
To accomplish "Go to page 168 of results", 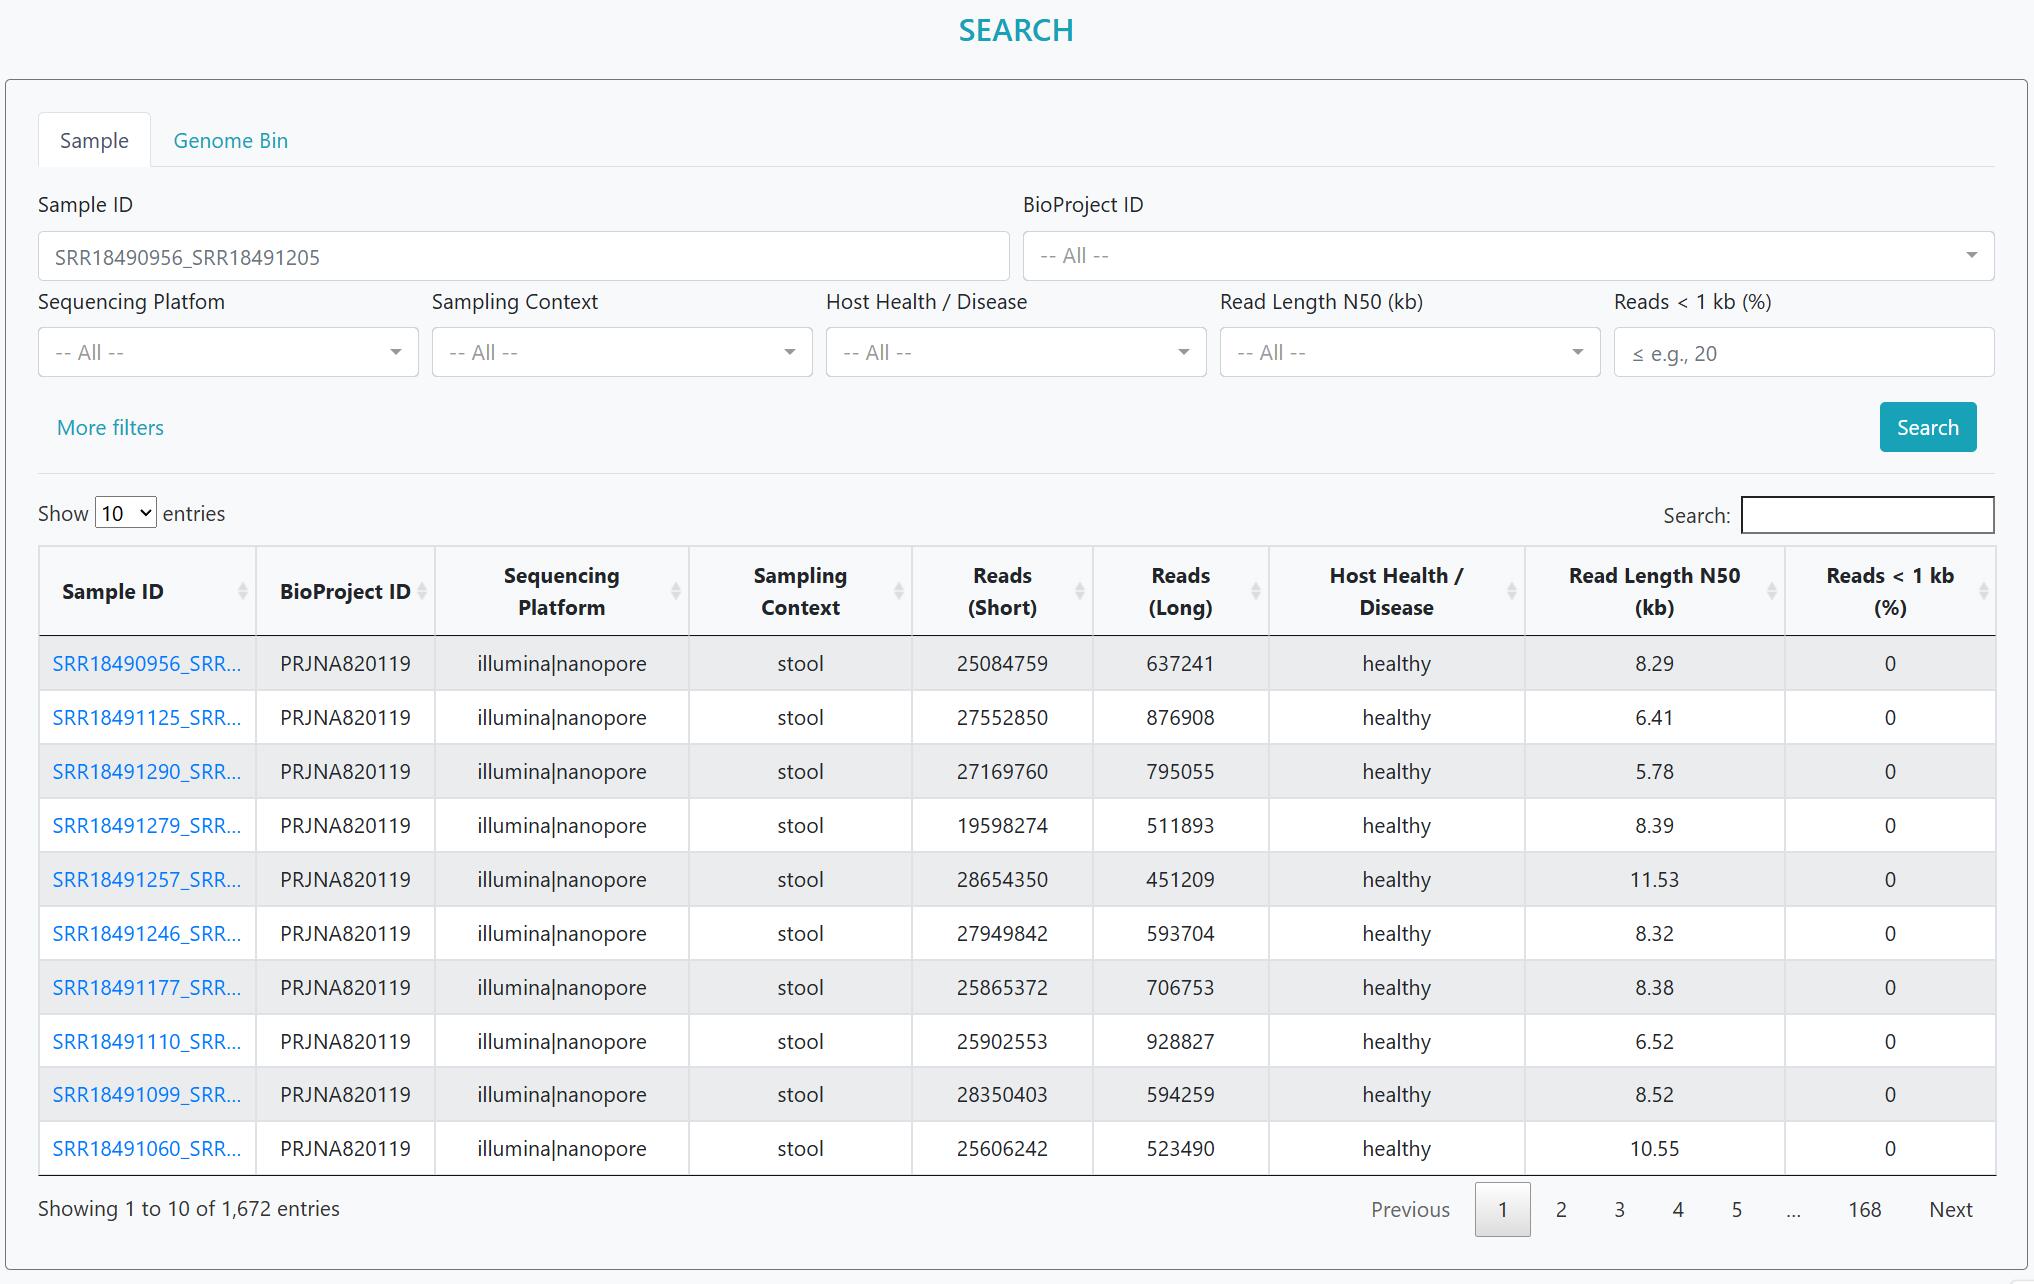I will tap(1864, 1209).
